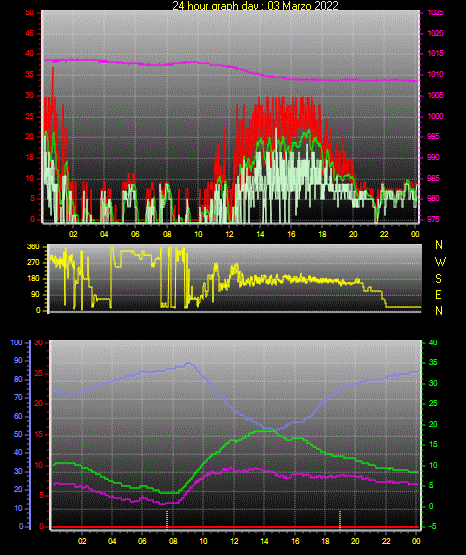Click the blue humidity curve peak
466x555 pixels.
point(188,363)
